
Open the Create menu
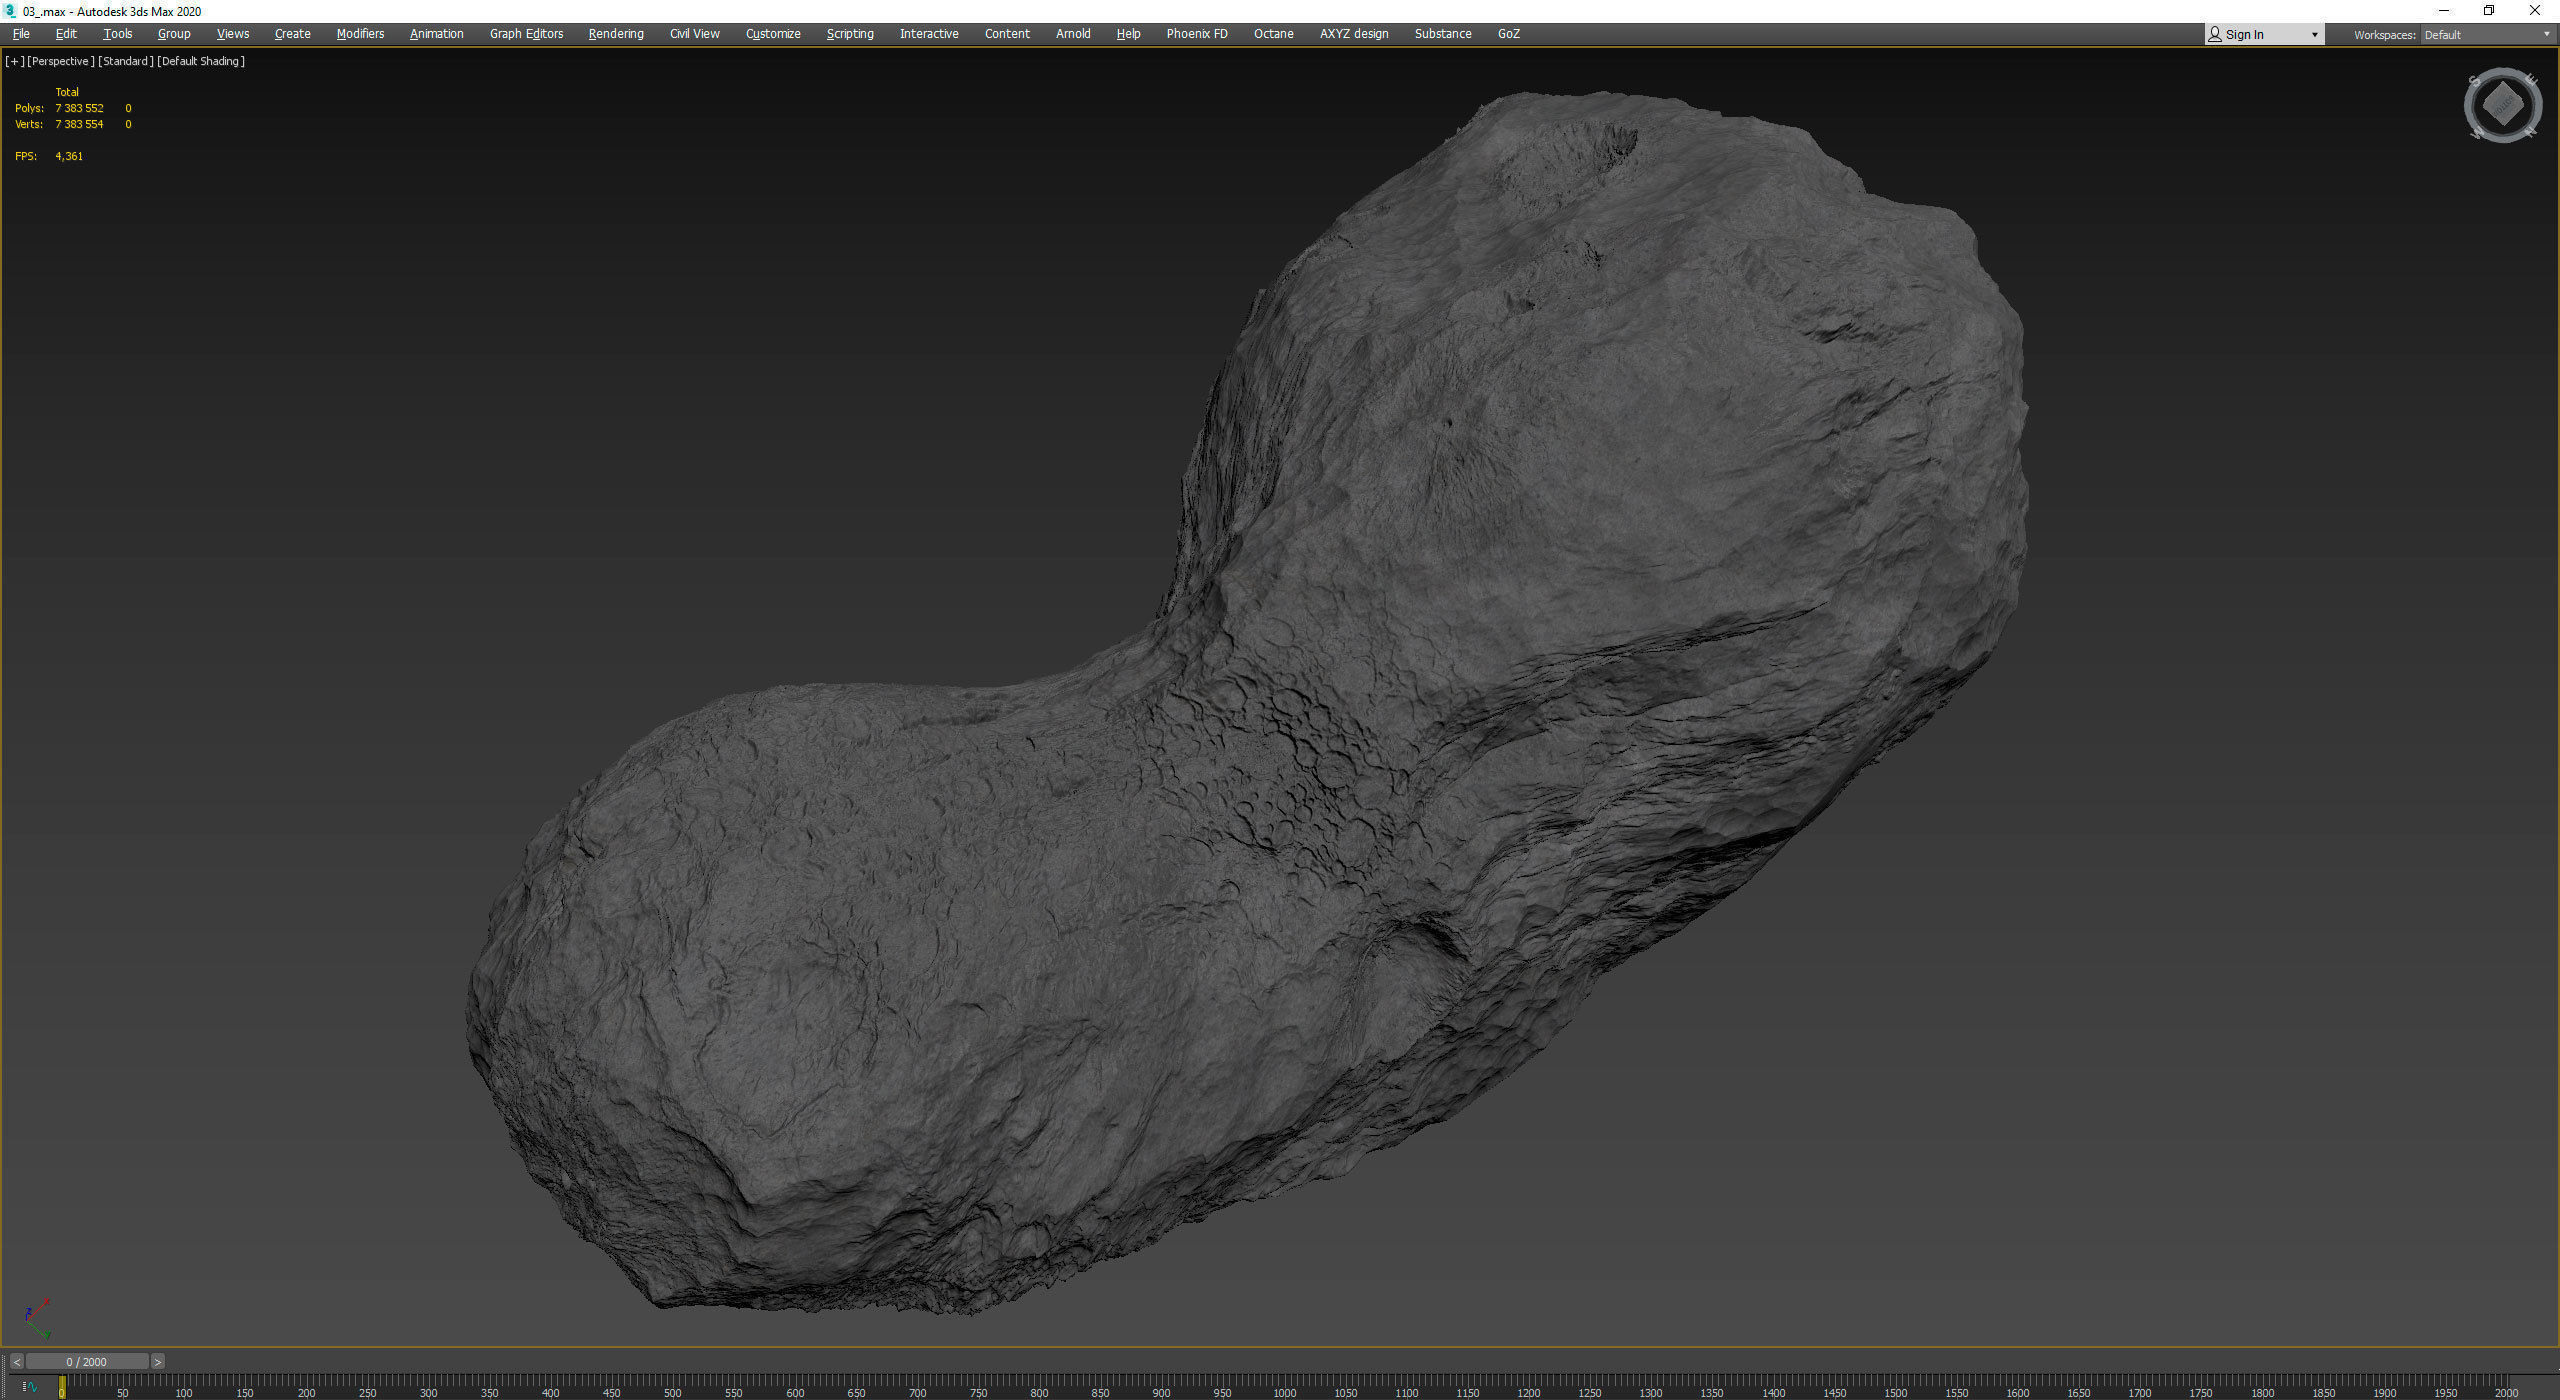tap(292, 34)
